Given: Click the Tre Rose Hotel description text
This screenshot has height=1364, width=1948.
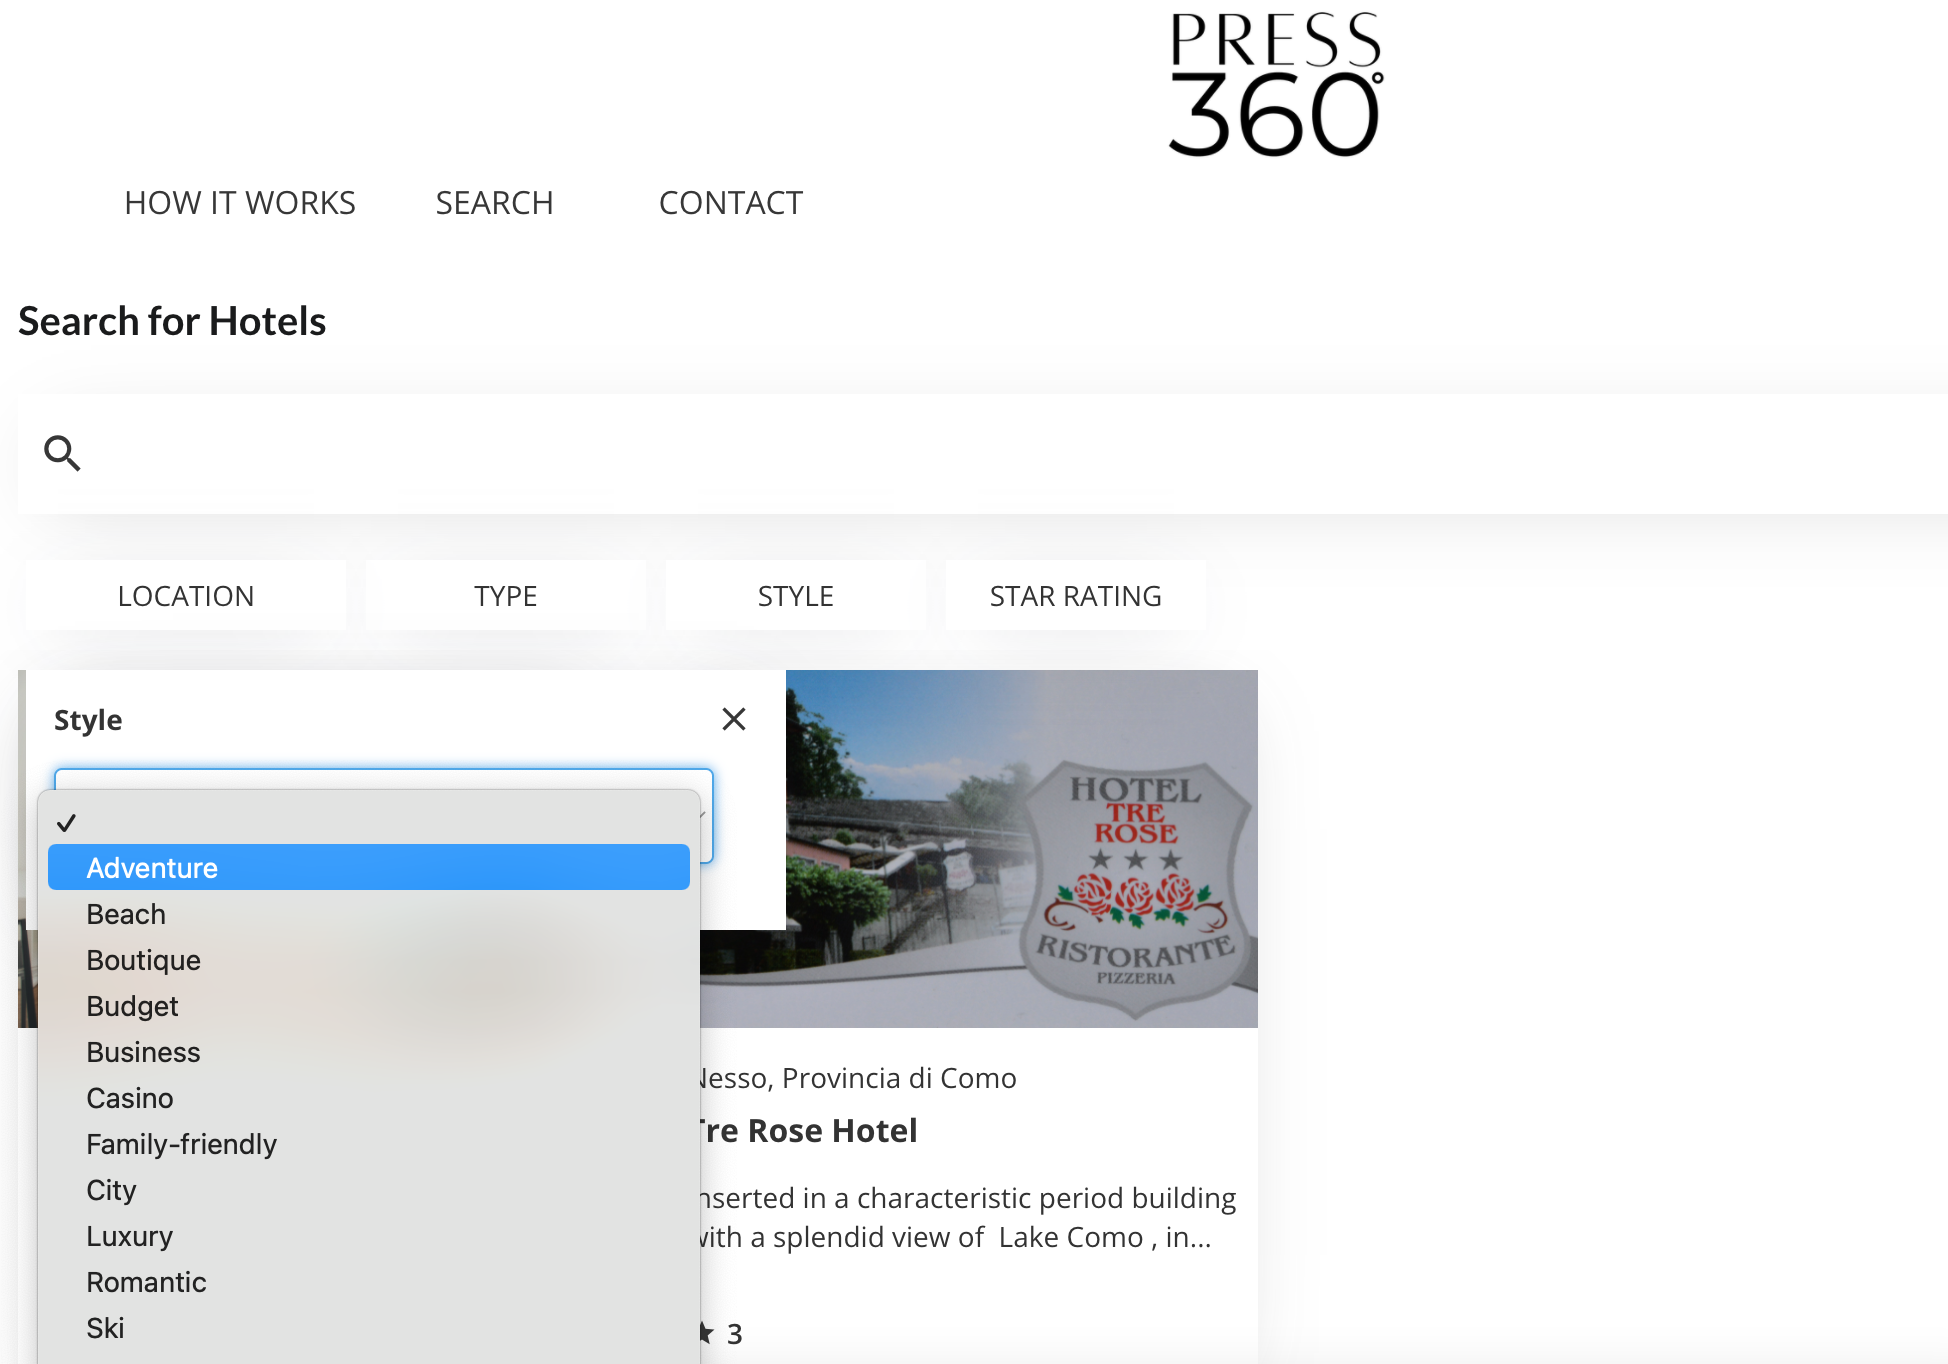Looking at the screenshot, I should tap(968, 1217).
